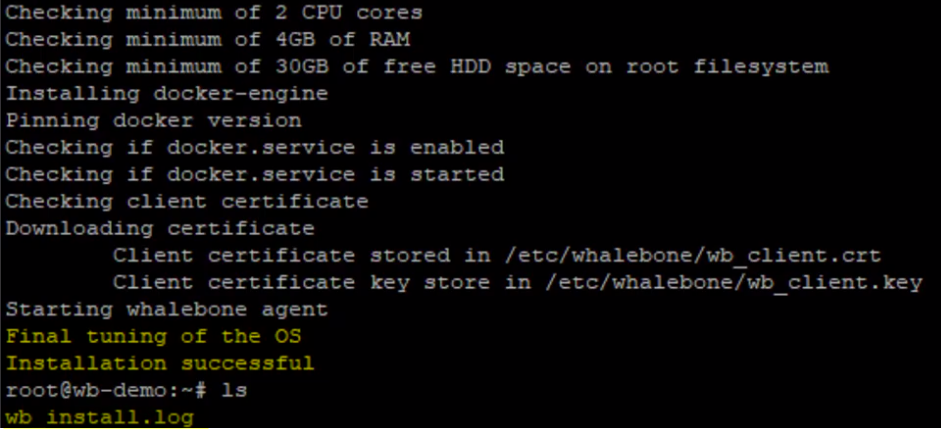
Task: Click the "Checking minimum of 2 CPU cores" line
Action: pos(214,13)
